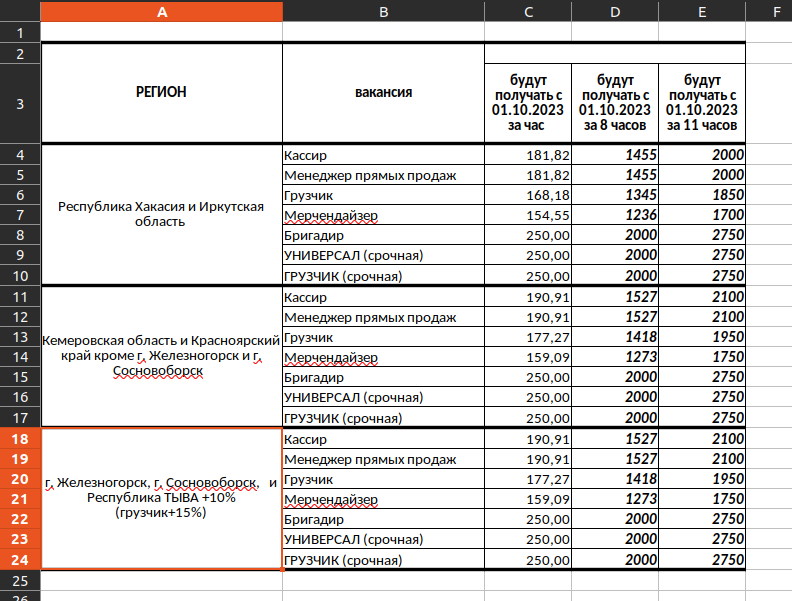Viewport: 792px width, 601px height.
Task: Select column A header
Action: [x=161, y=11]
